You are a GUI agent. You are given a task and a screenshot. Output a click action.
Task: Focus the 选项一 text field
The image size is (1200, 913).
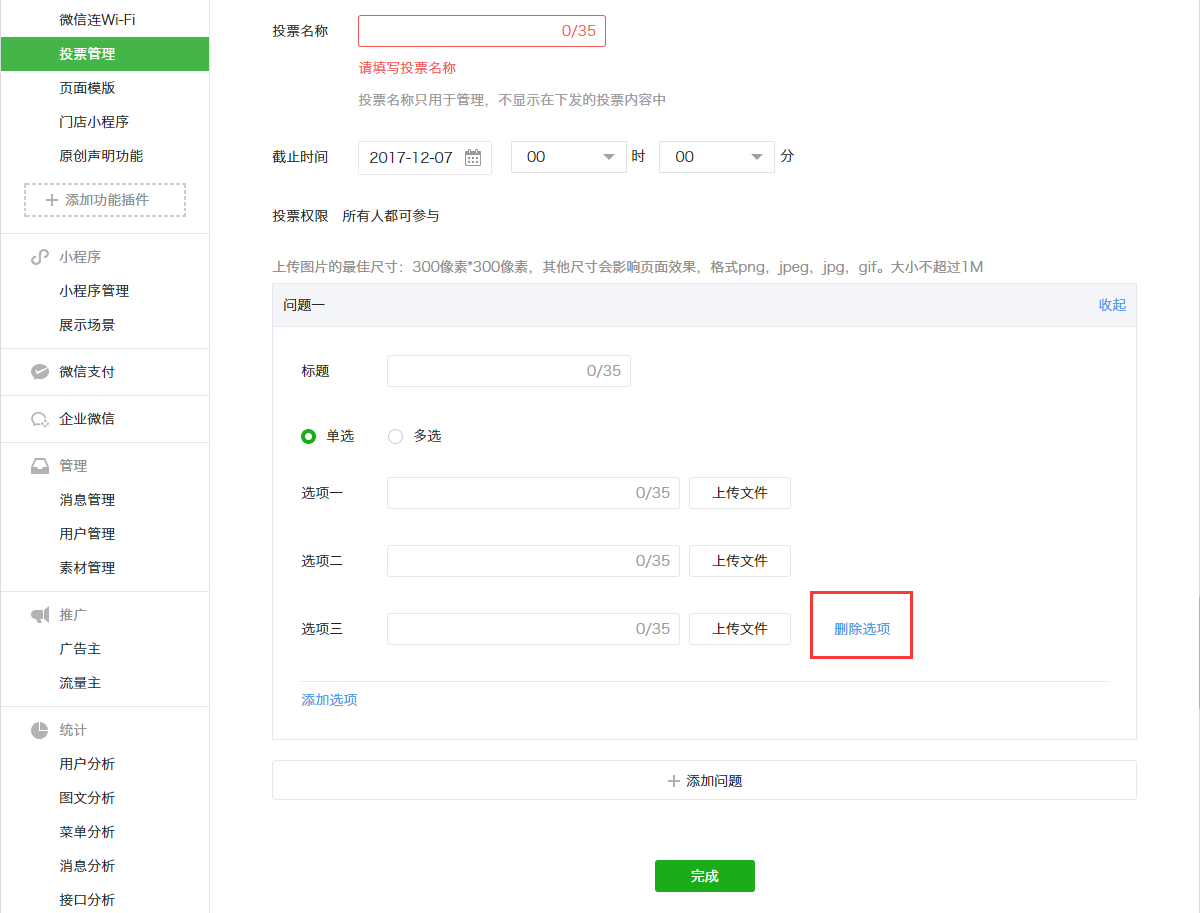533,493
